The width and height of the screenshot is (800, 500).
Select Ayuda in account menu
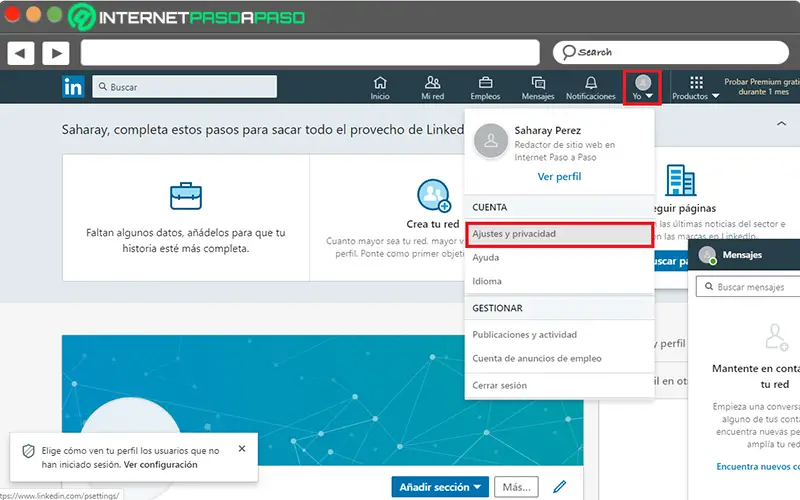pyautogui.click(x=486, y=258)
